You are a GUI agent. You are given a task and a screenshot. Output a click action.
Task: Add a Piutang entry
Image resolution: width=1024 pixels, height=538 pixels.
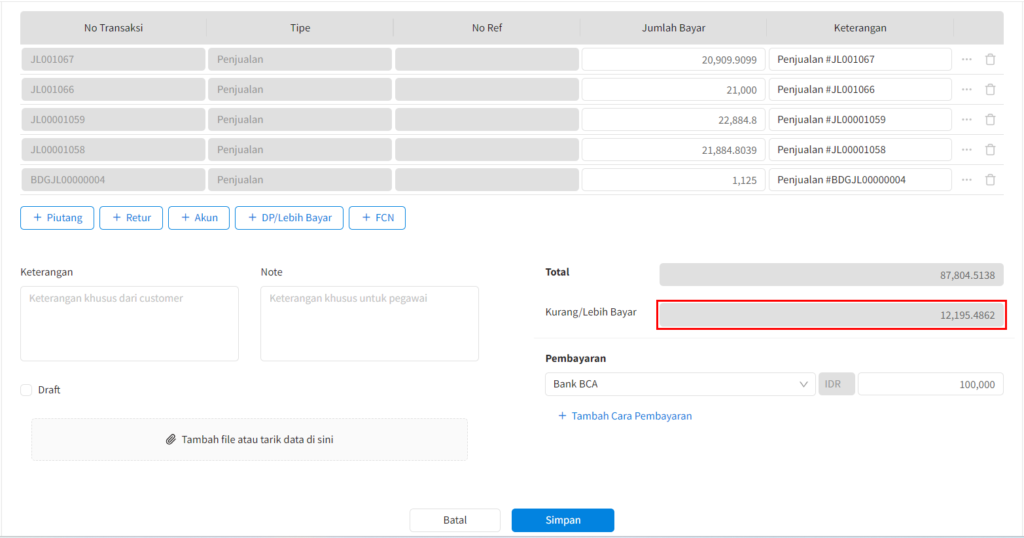pos(57,218)
